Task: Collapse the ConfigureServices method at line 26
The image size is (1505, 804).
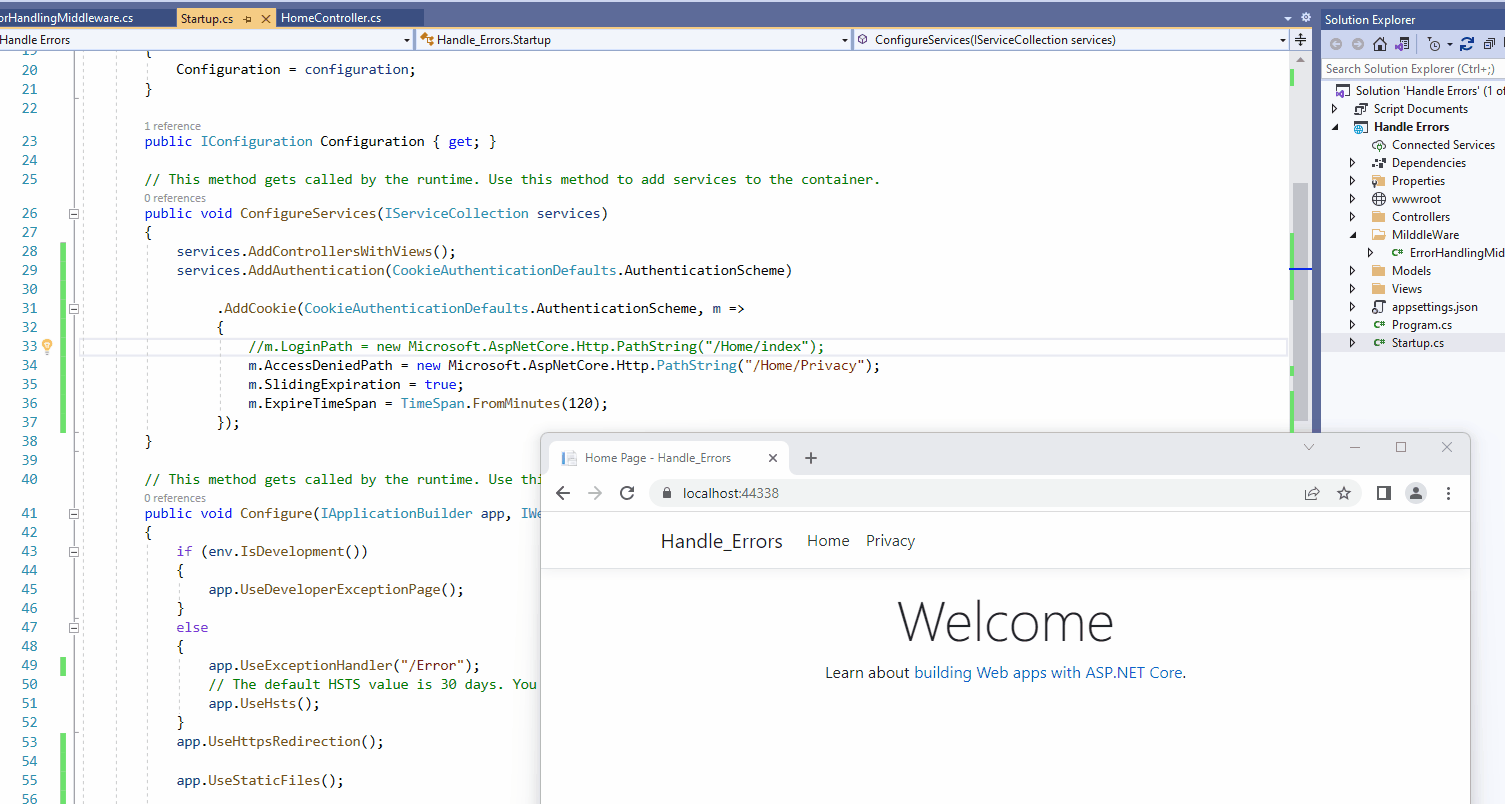Action: coord(73,214)
